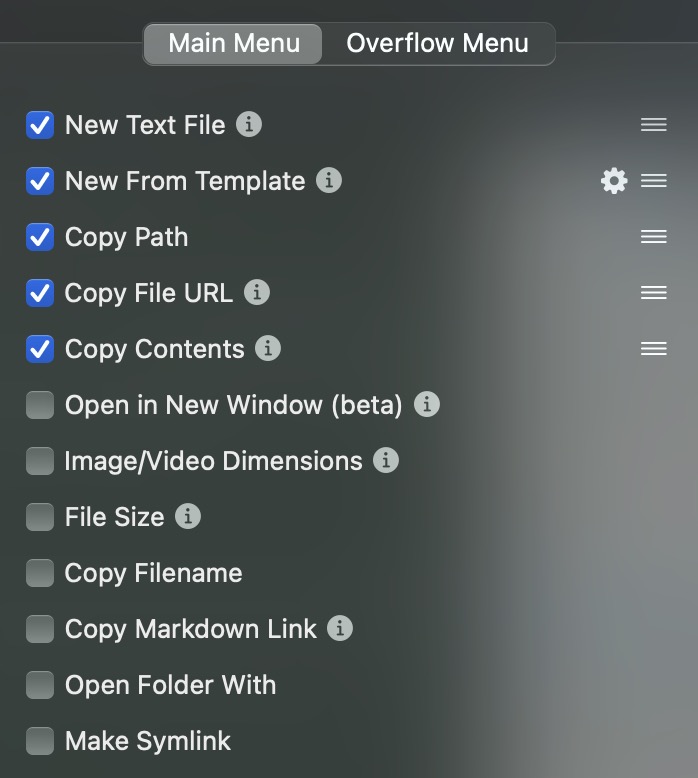Click info icon beside Copy File URL
The height and width of the screenshot is (778, 698).
click(256, 292)
